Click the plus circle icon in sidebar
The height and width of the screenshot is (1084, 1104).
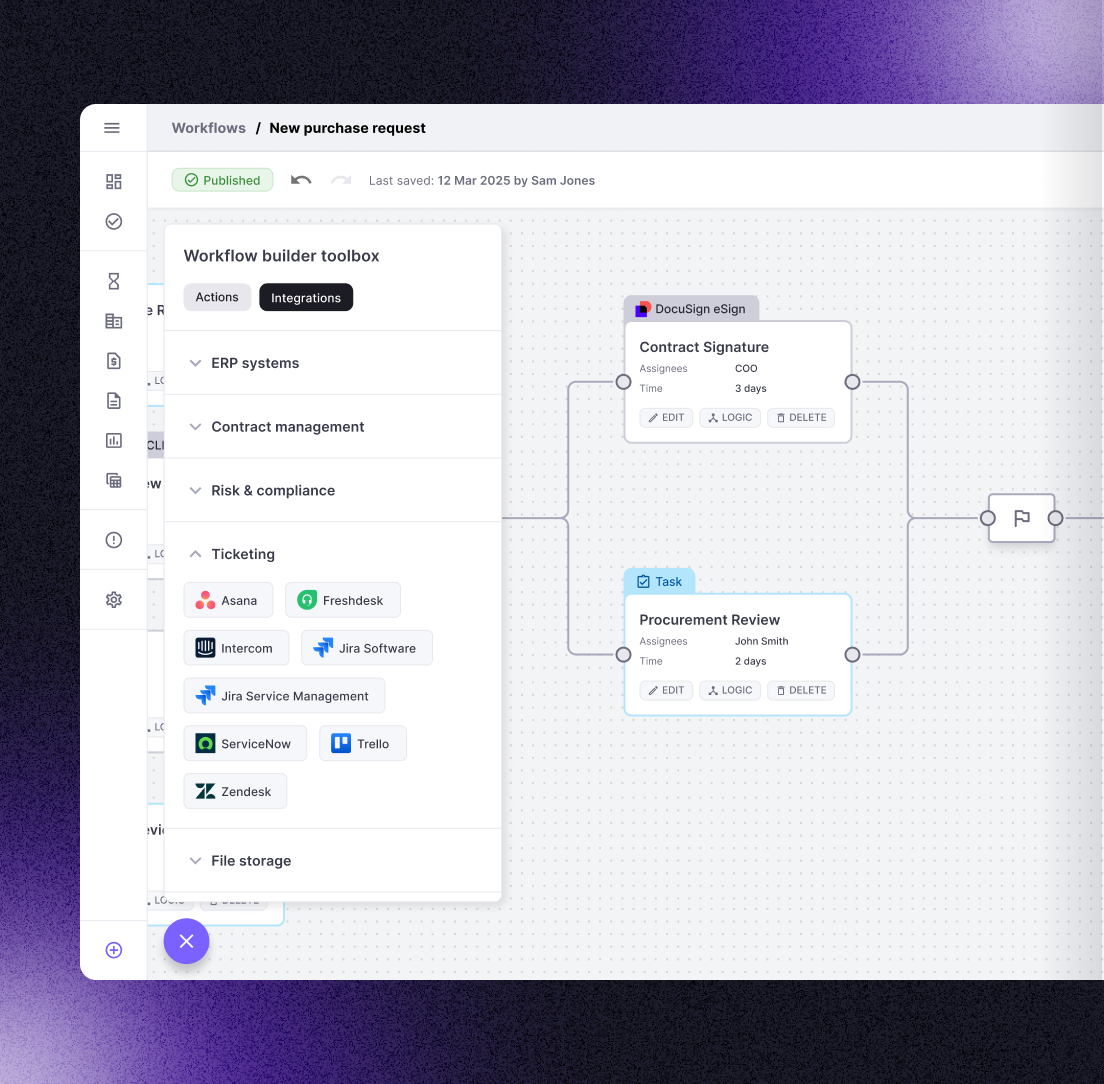tap(113, 950)
